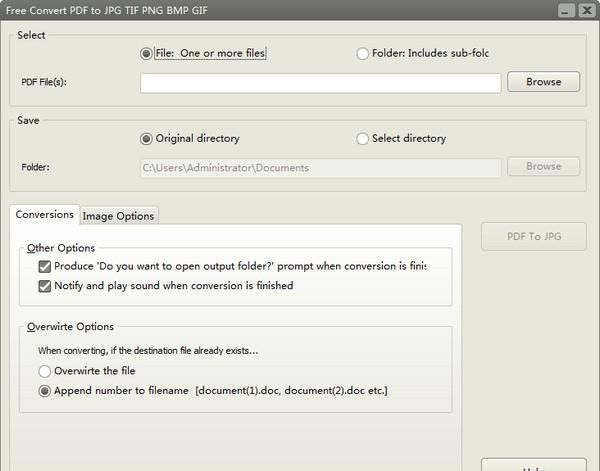Switch to the Conversions tab
Image resolution: width=600 pixels, height=471 pixels.
click(44, 215)
